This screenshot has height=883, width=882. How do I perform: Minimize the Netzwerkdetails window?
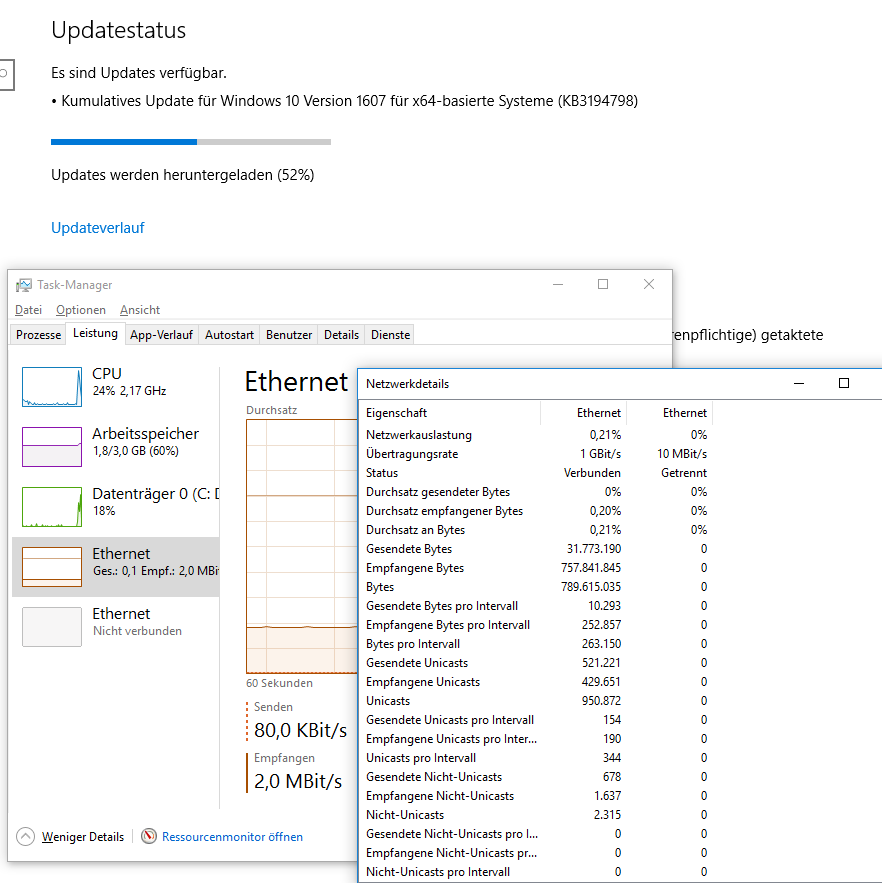tap(799, 383)
